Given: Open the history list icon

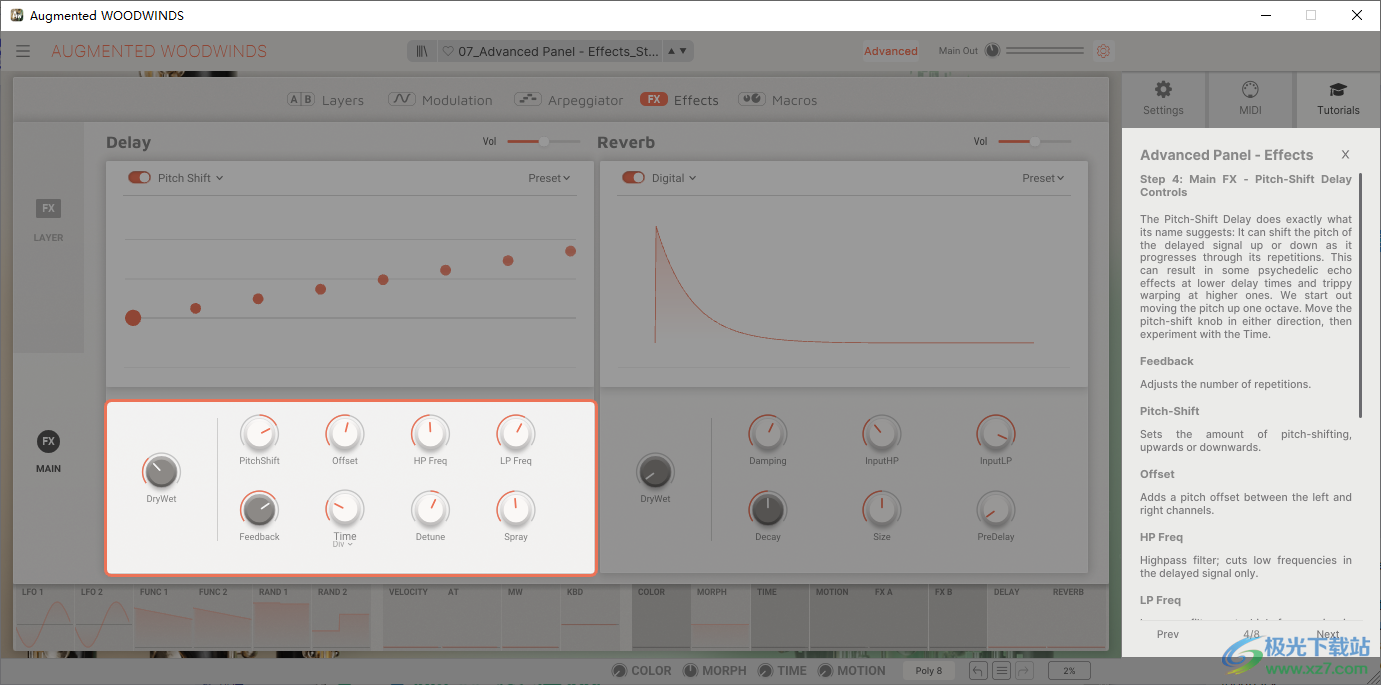Looking at the screenshot, I should (1000, 670).
